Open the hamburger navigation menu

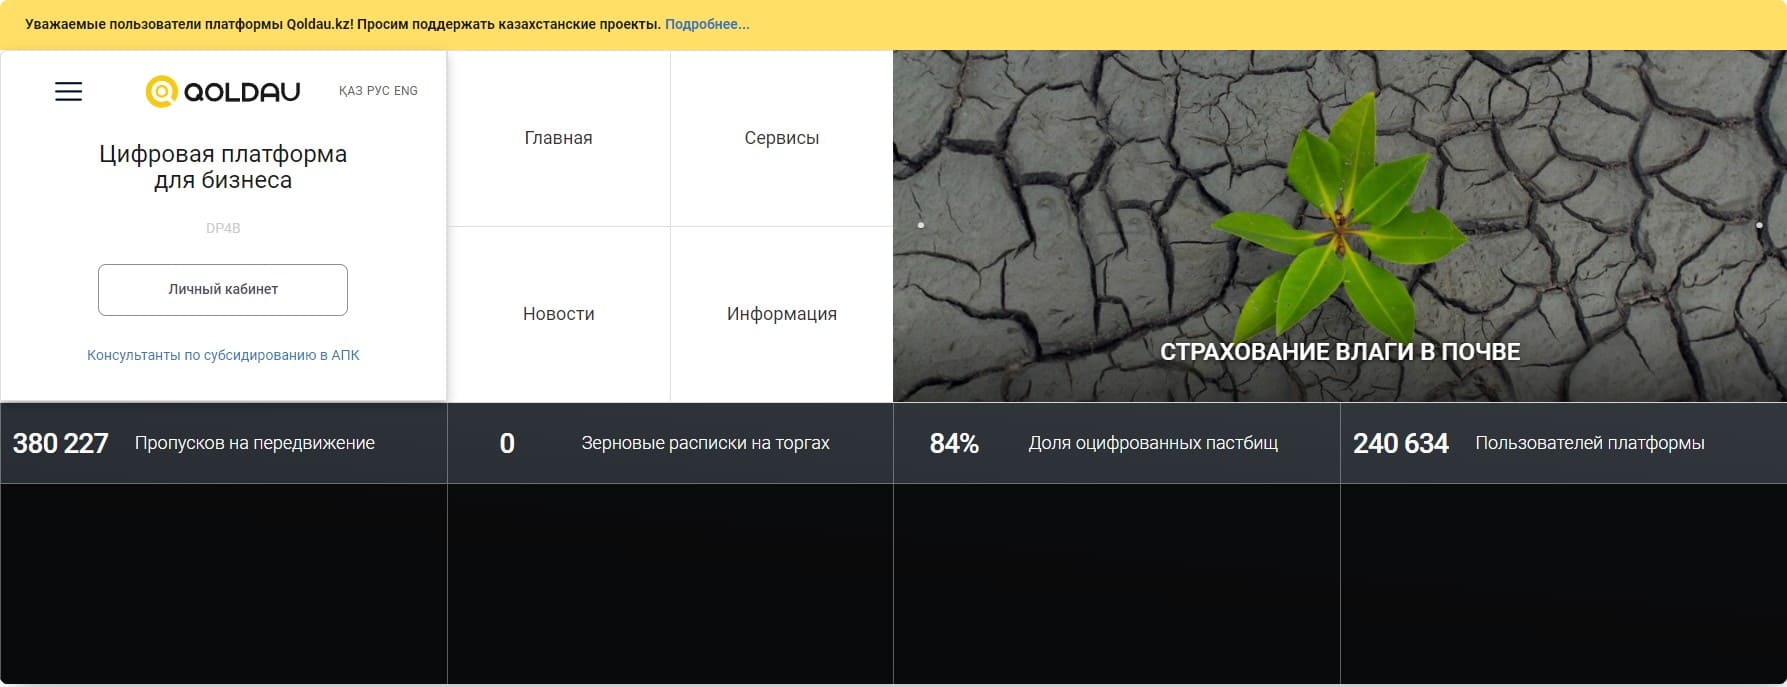pyautogui.click(x=68, y=92)
